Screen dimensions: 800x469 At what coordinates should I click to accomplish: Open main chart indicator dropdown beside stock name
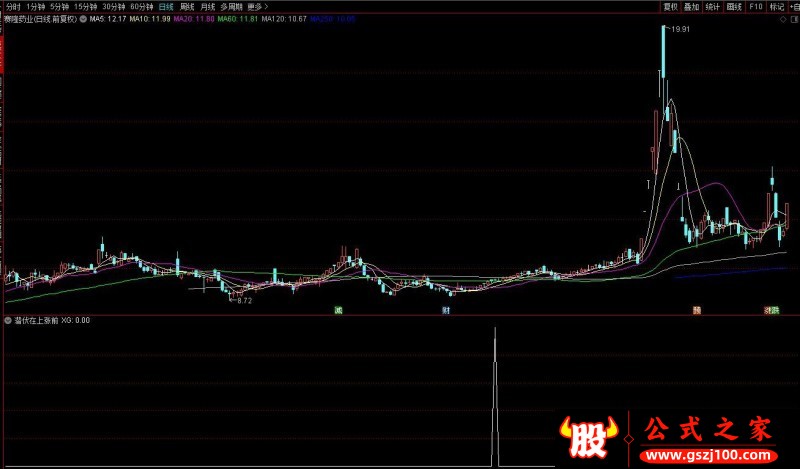83,19
